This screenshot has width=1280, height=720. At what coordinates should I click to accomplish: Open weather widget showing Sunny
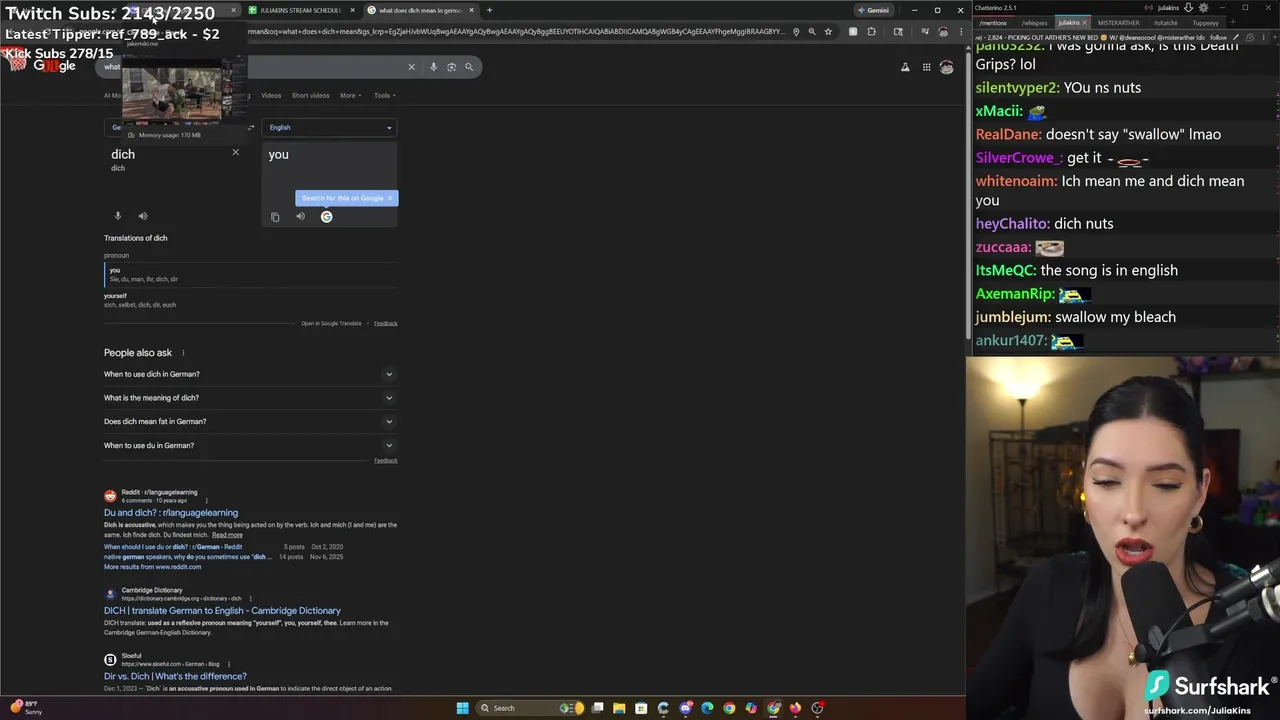click(26, 708)
